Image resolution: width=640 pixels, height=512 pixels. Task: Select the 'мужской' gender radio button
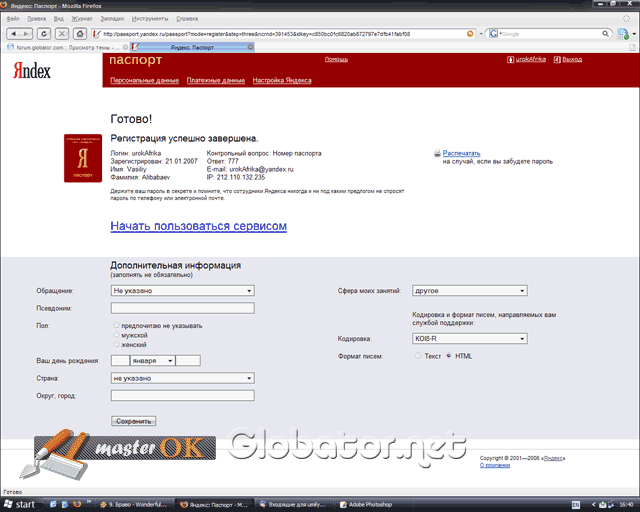[x=117, y=334]
